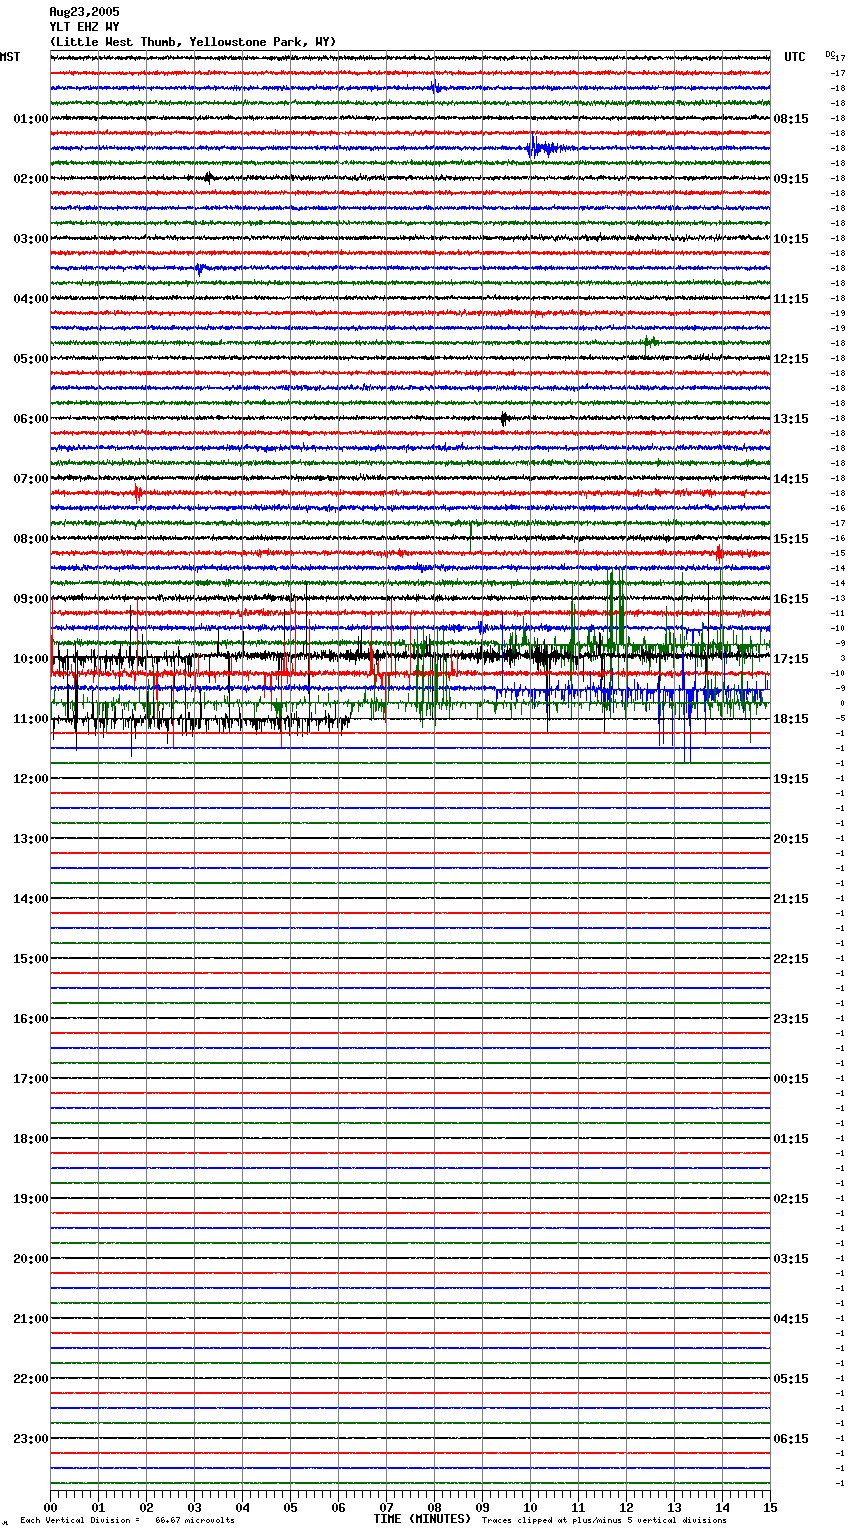Click the date label Aug23,2005
The height and width of the screenshot is (1534, 850).
pyautogui.click(x=84, y=12)
